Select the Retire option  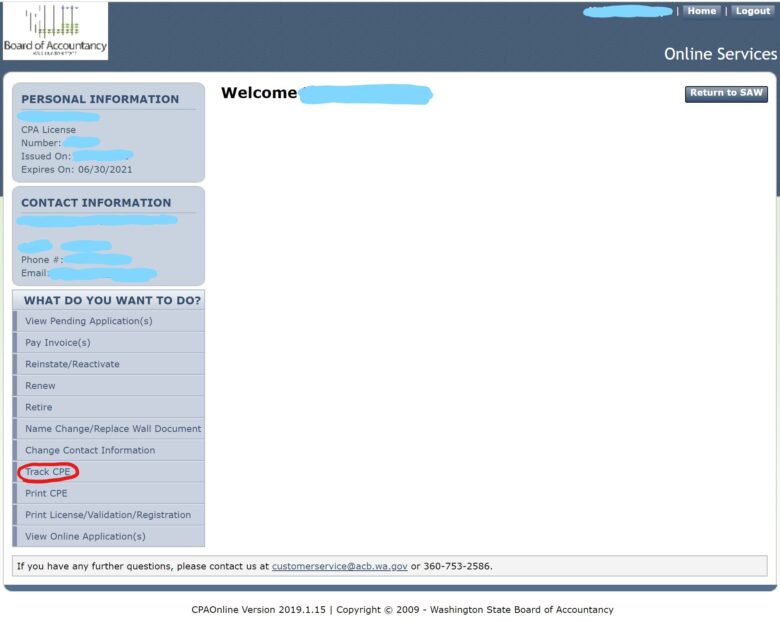[108, 407]
